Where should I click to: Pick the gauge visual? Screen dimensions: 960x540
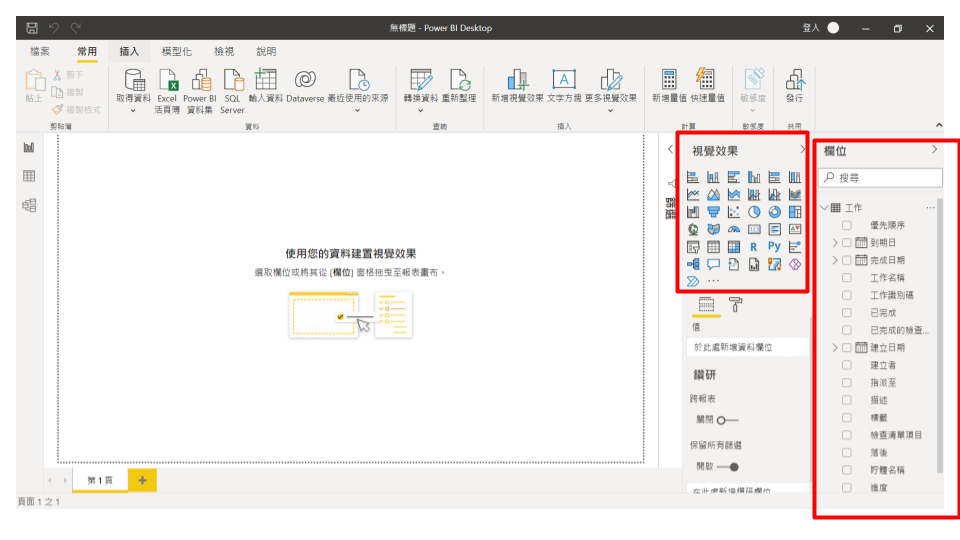(733, 230)
